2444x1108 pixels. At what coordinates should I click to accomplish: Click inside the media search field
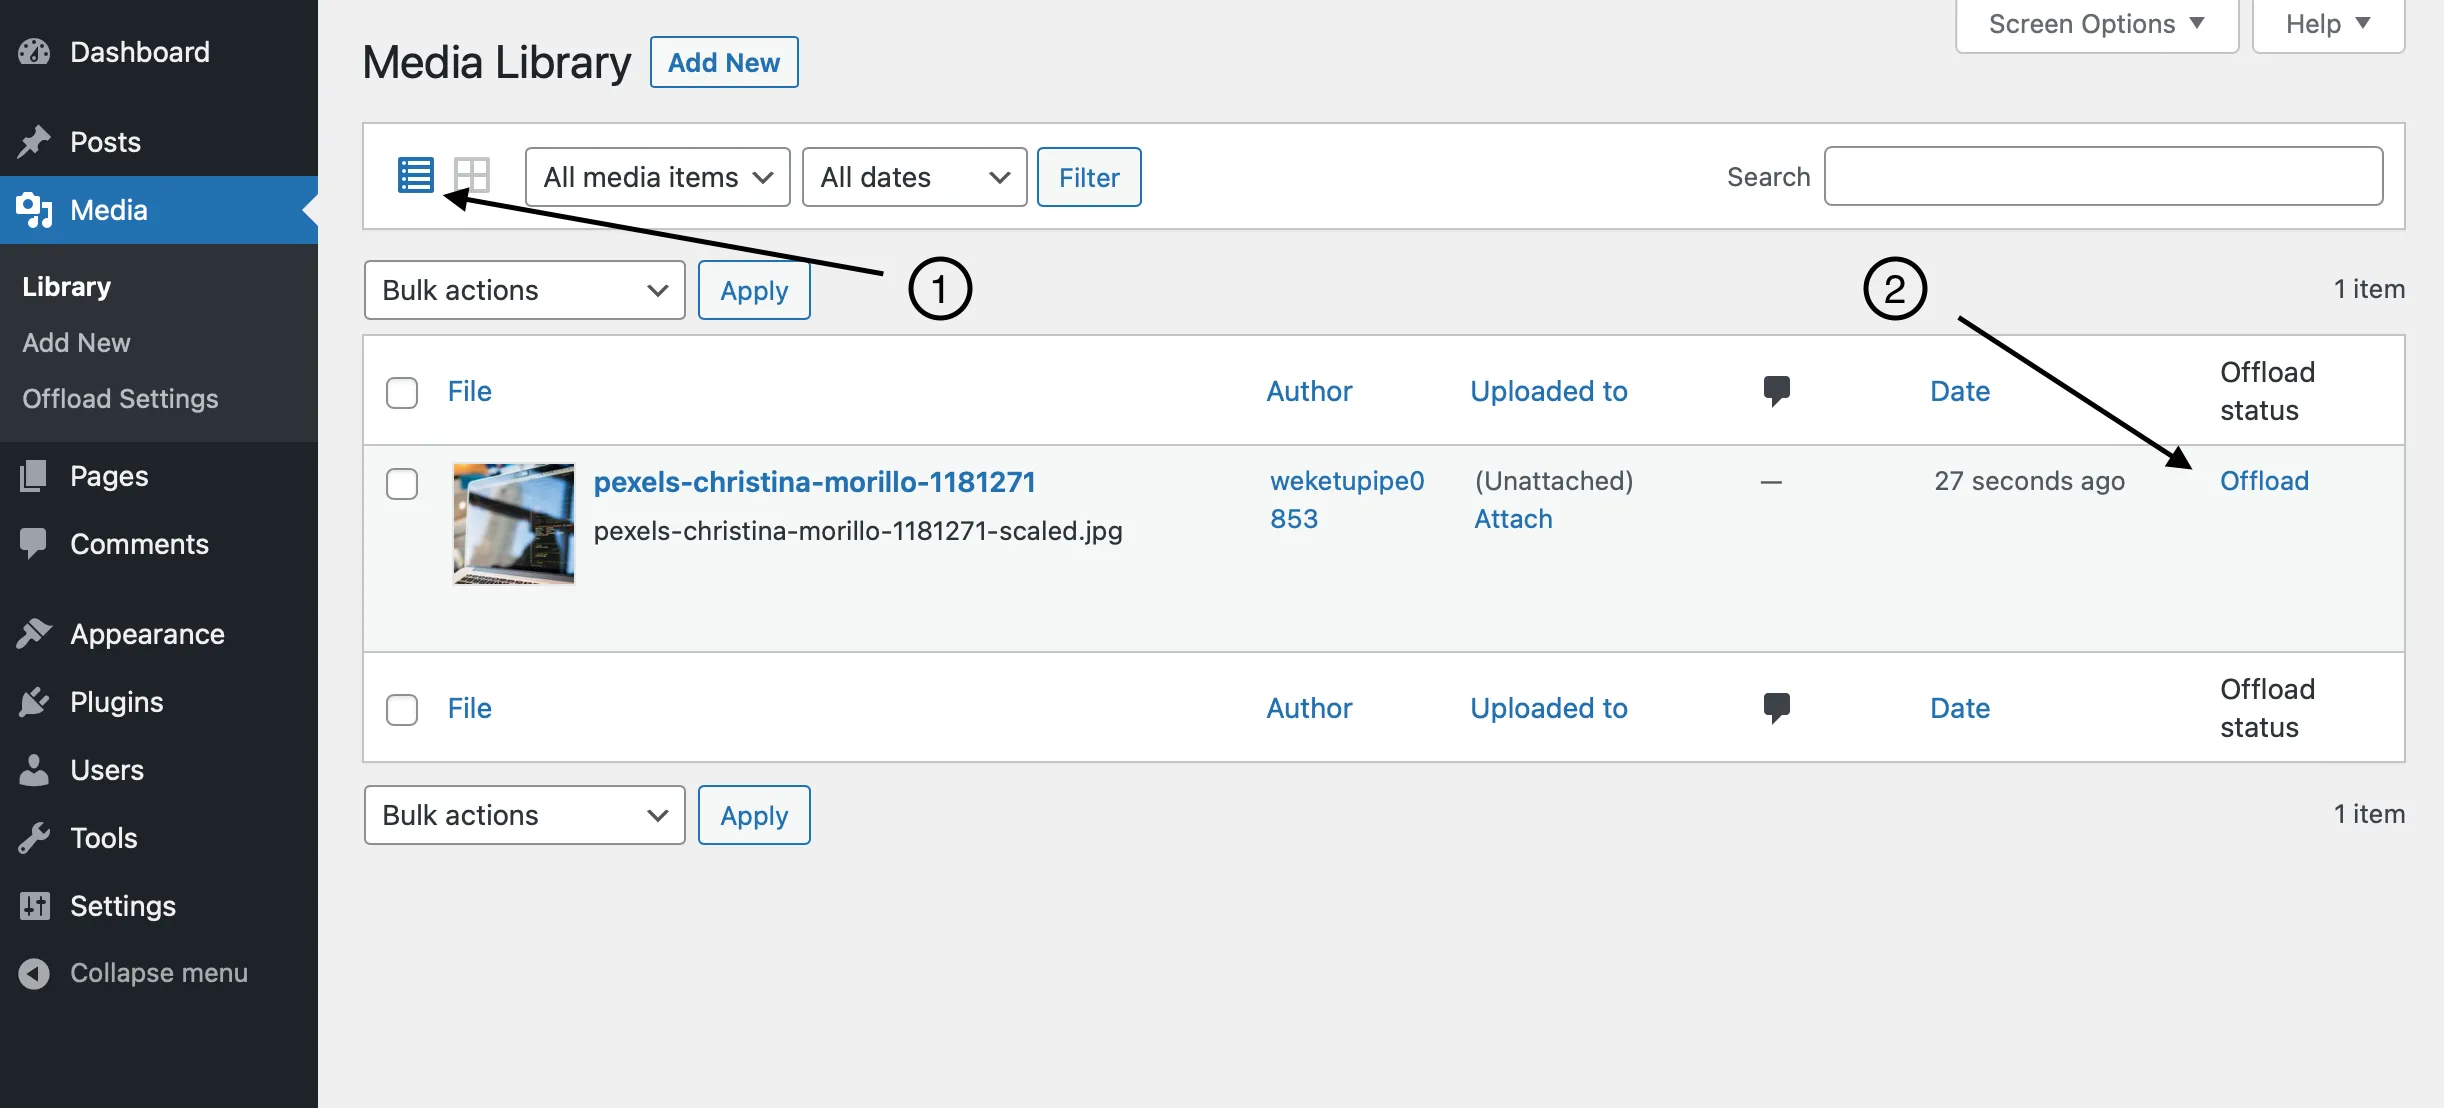tap(2101, 175)
